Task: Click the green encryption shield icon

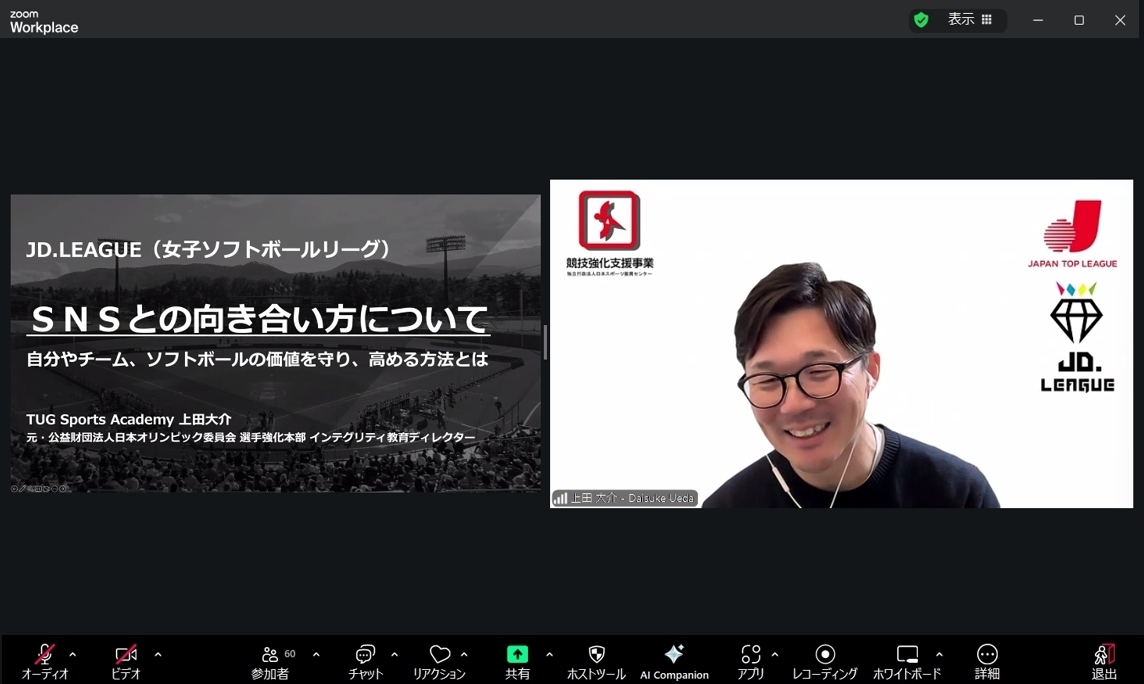Action: 921,20
